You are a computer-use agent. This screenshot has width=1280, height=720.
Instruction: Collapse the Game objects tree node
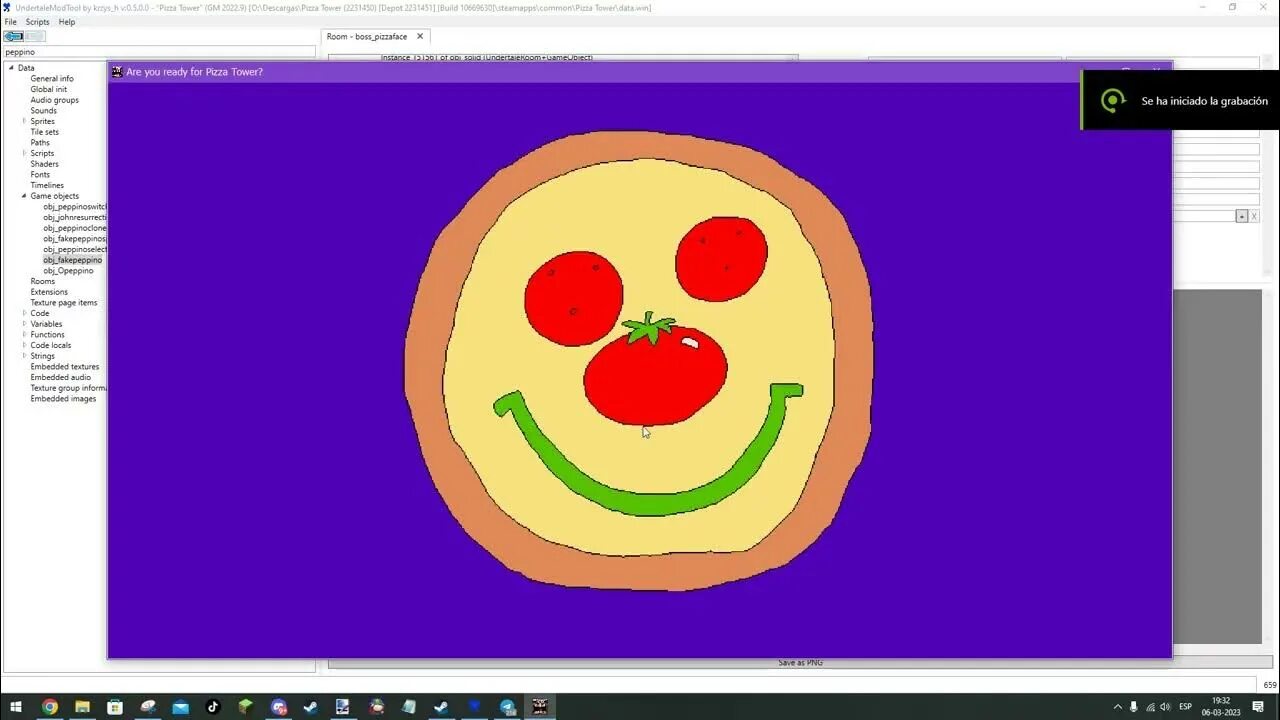(x=25, y=196)
